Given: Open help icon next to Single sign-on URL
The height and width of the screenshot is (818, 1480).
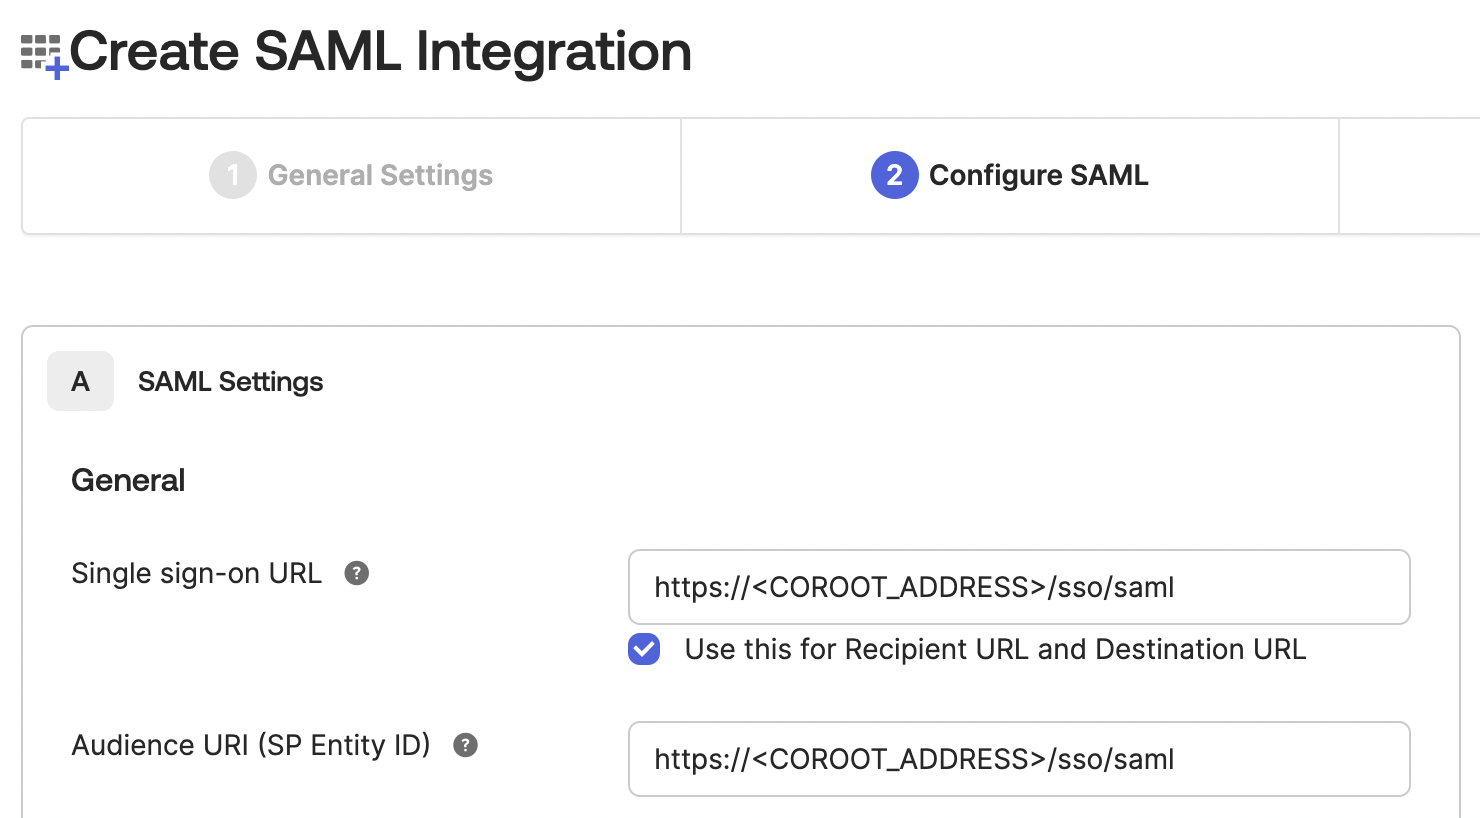Looking at the screenshot, I should coord(357,573).
